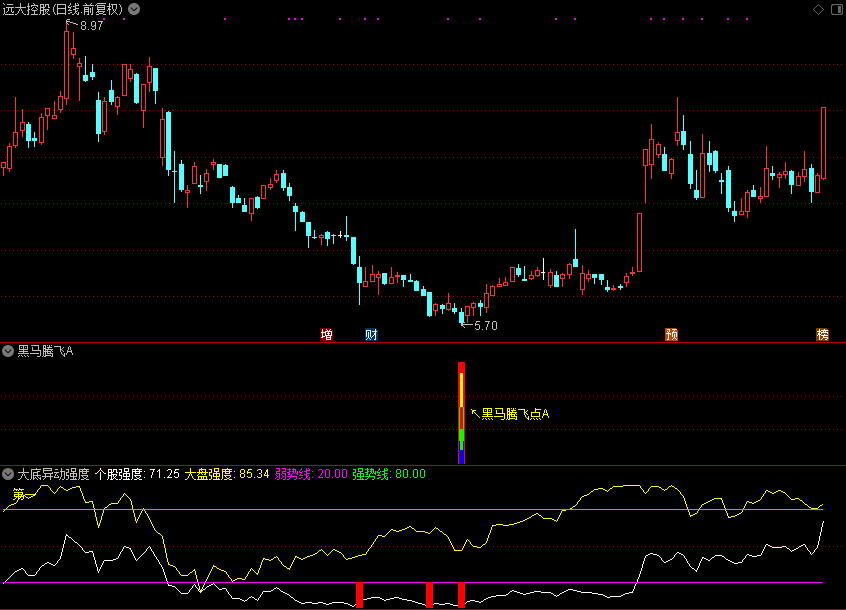Click the 大盘强度: 85.34 value
The width and height of the screenshot is (846, 610).
227,474
